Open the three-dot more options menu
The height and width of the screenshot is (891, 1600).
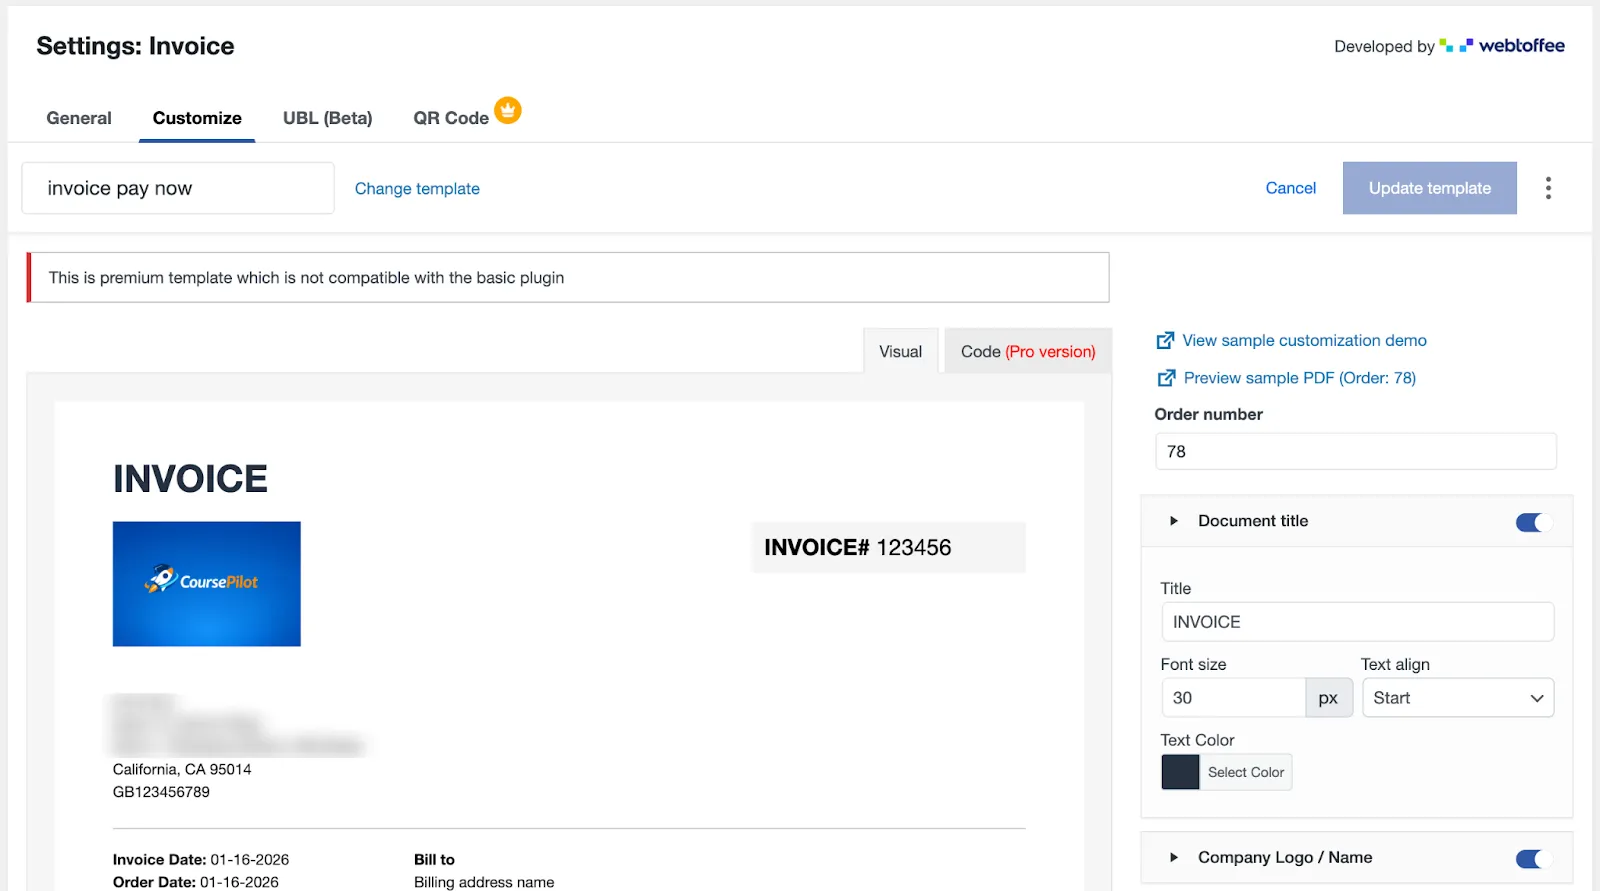click(x=1548, y=188)
